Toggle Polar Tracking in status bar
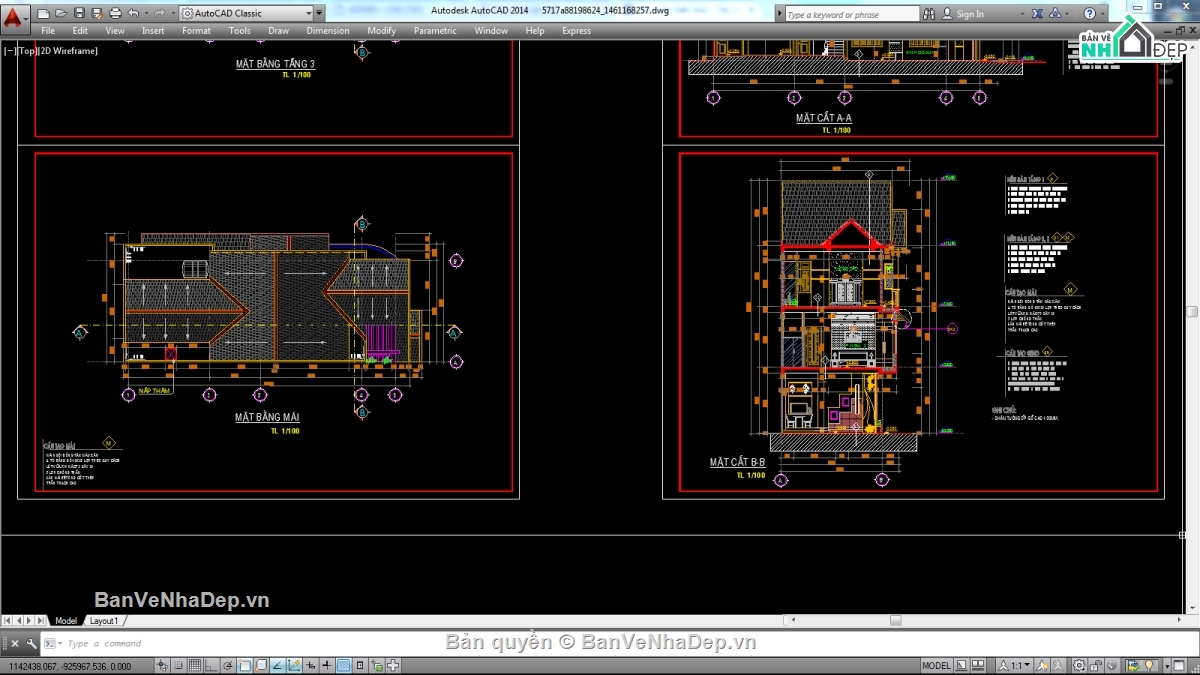 pos(228,666)
